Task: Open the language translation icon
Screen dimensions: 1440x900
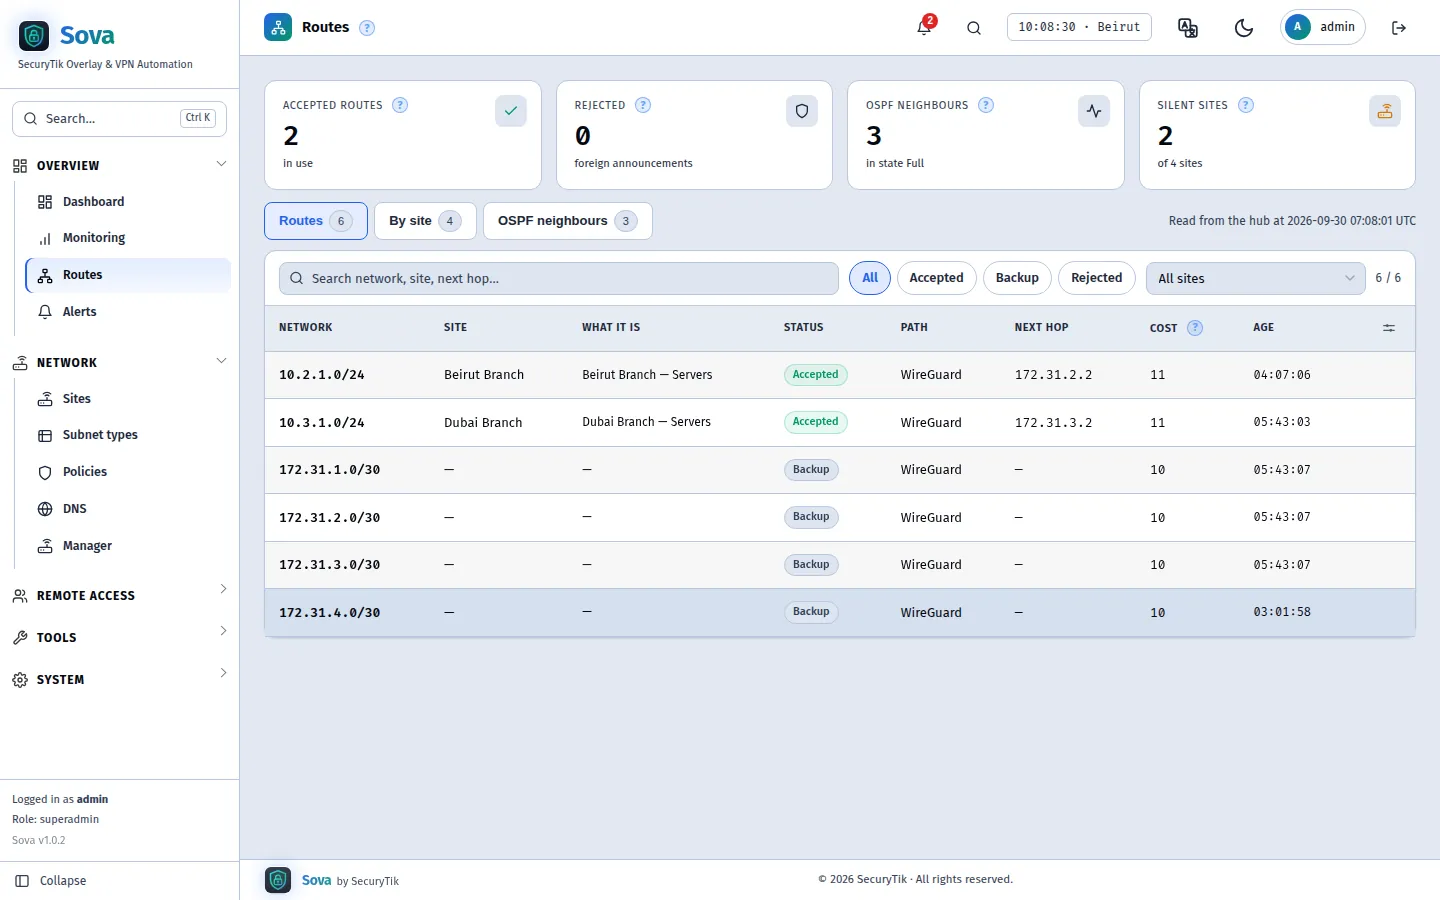Action: (x=1188, y=28)
